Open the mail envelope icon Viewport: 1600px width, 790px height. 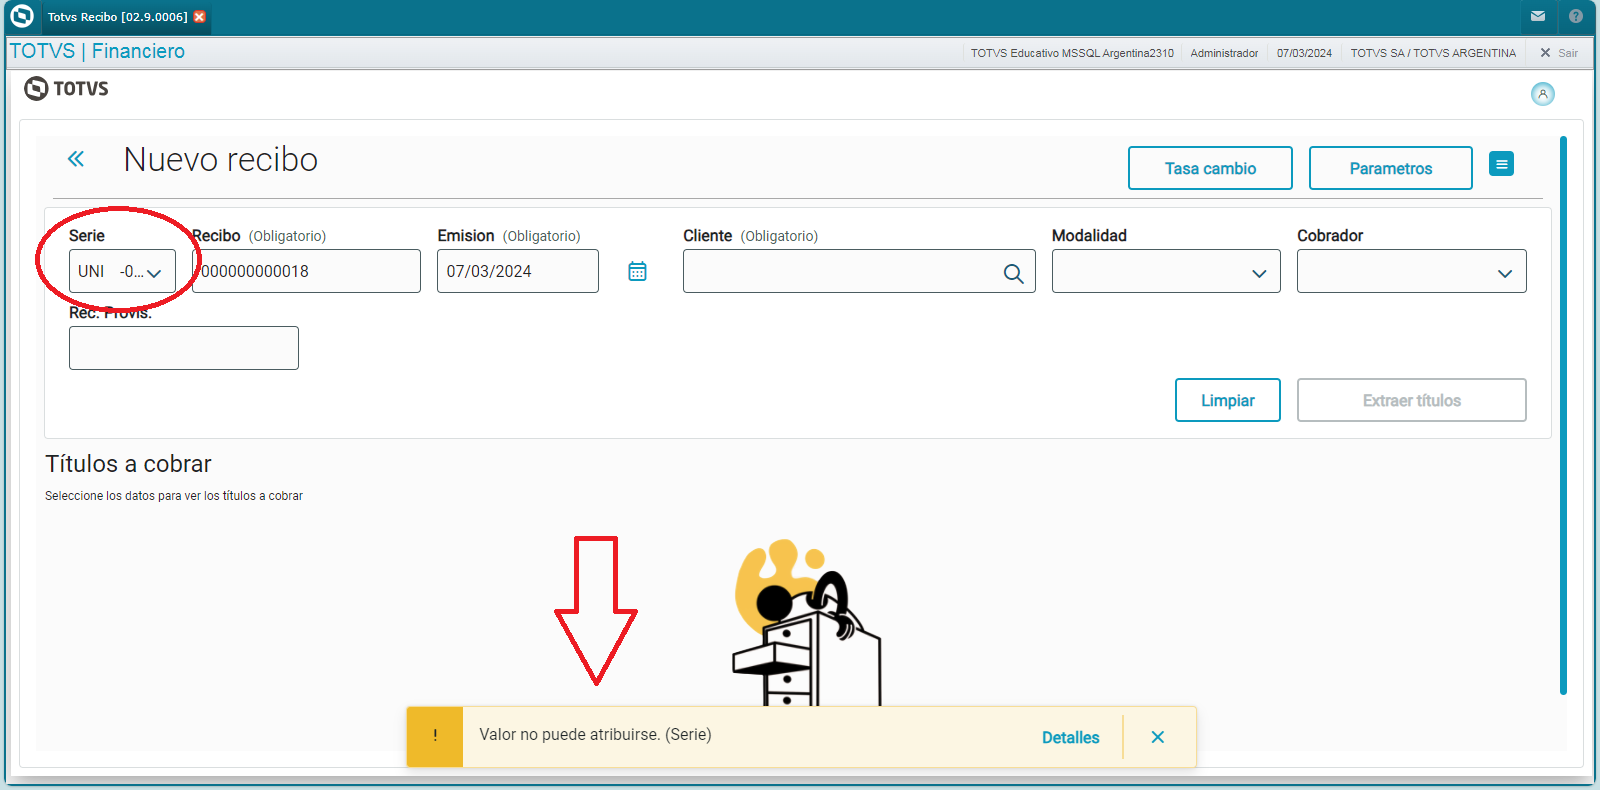point(1538,16)
